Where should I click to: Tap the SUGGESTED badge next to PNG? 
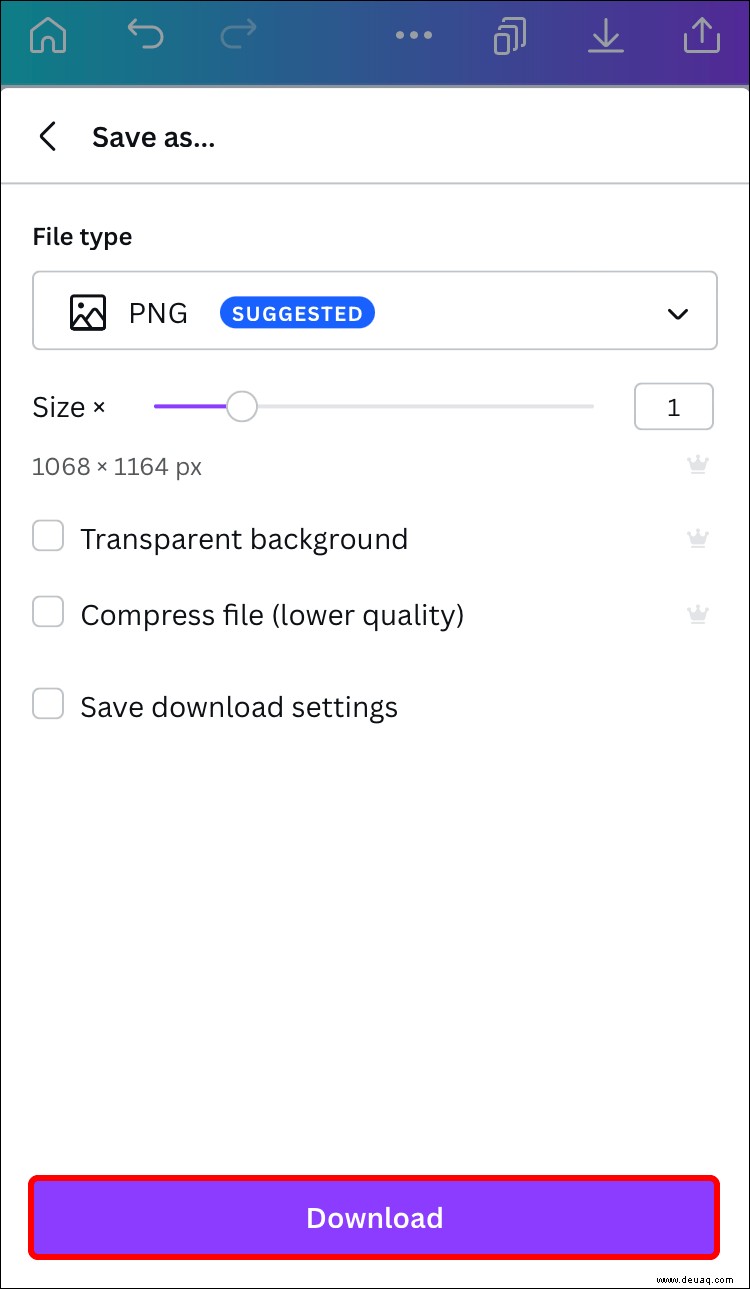click(297, 314)
